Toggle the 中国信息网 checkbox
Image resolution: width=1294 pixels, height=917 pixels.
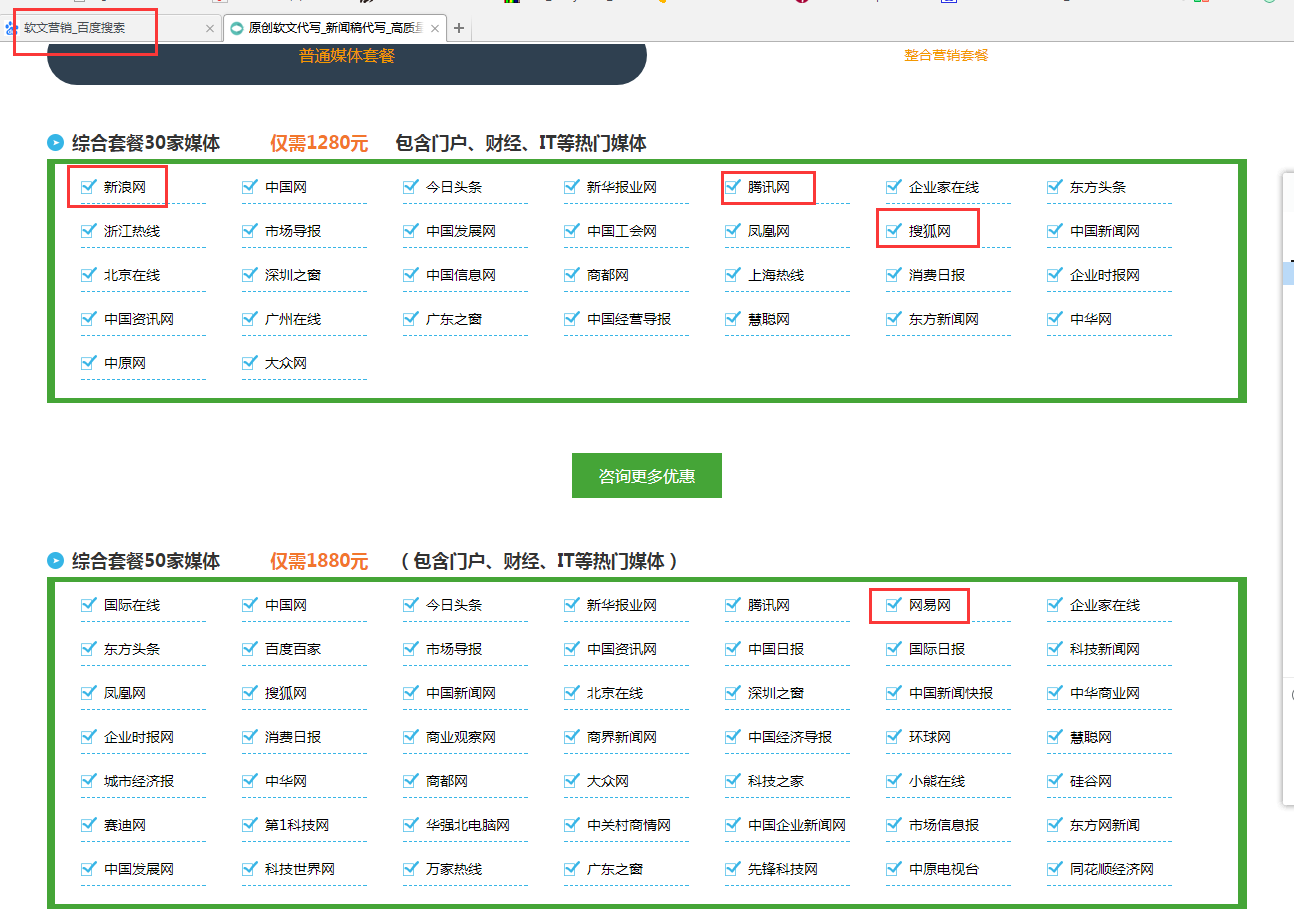pyautogui.click(x=411, y=274)
